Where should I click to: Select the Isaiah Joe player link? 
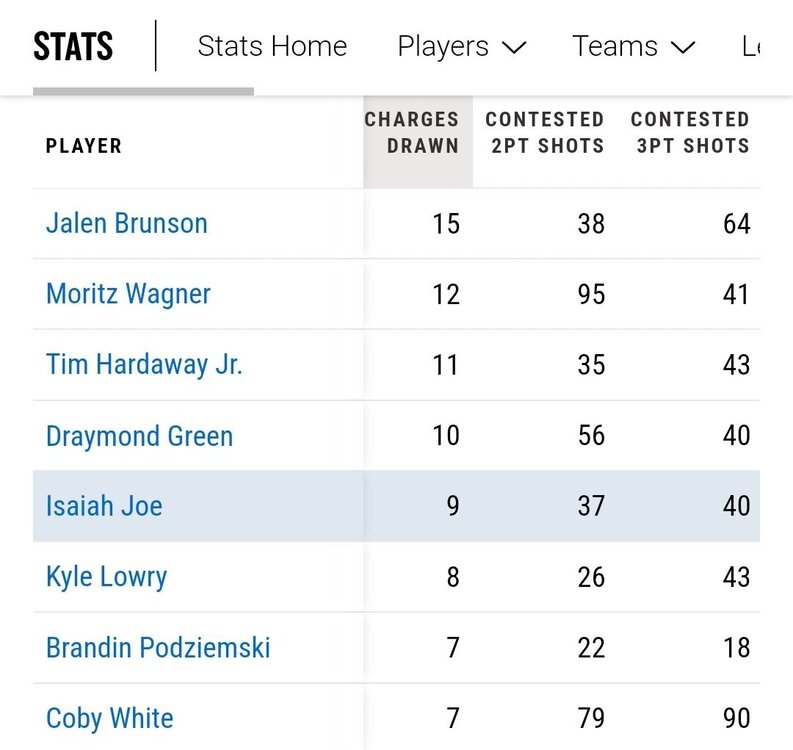pos(104,506)
